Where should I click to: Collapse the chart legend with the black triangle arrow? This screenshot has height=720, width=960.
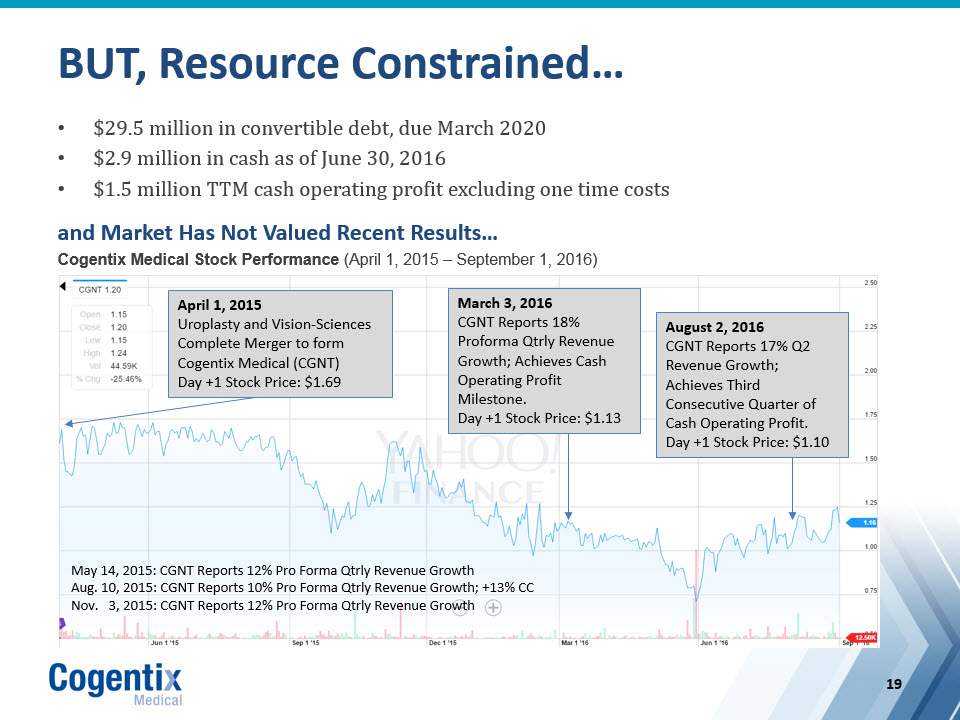tap(62, 287)
